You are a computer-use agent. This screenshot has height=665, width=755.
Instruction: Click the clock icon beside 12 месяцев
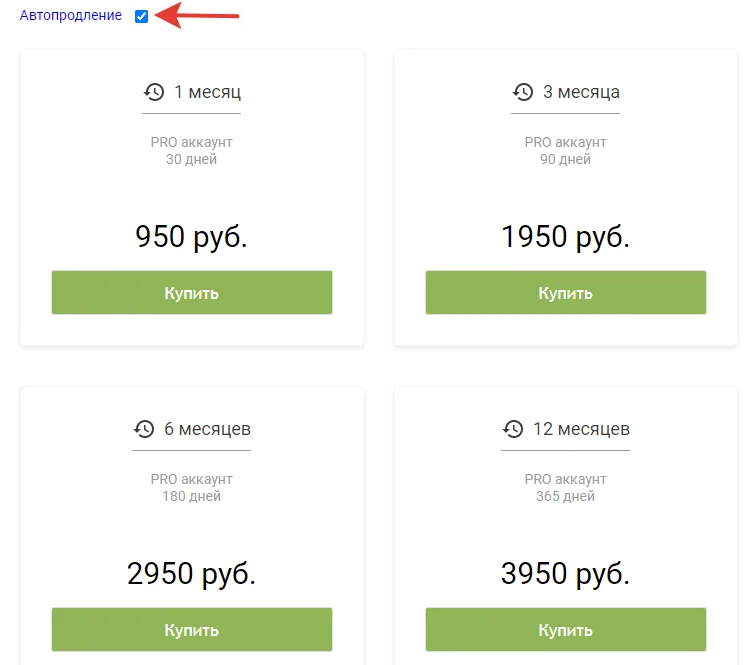[x=513, y=429]
